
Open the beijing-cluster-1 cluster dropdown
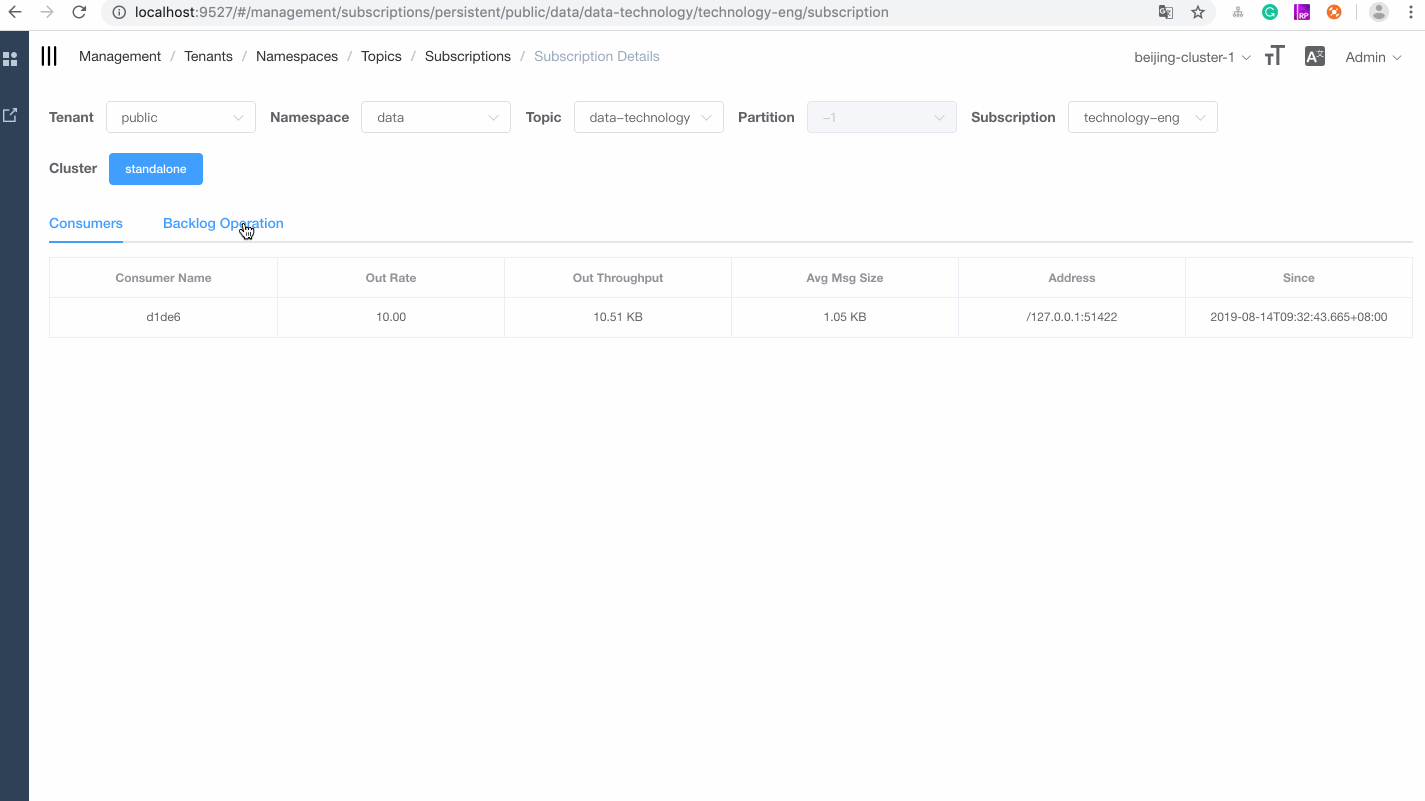click(1190, 57)
